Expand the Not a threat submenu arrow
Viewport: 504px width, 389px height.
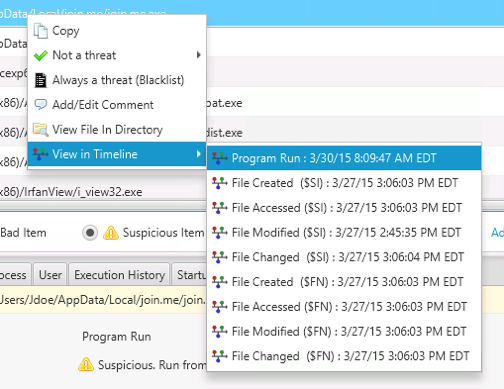[199, 55]
